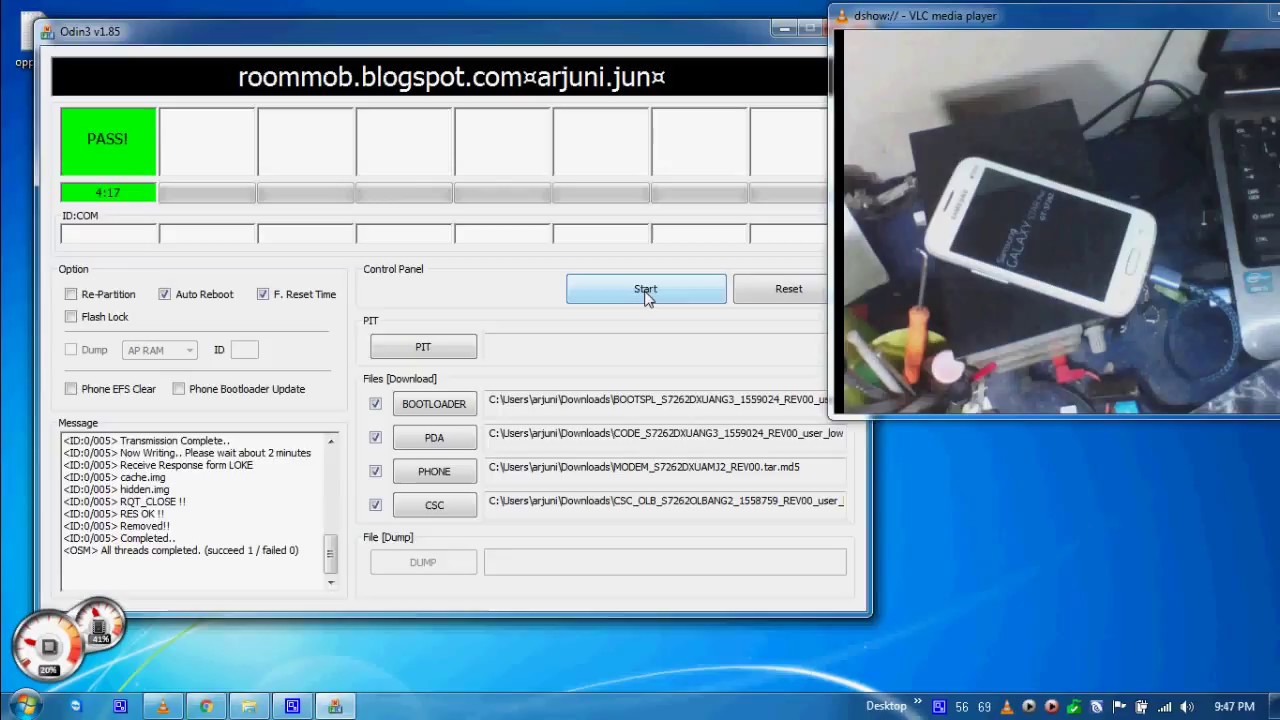Select 'All threads completed' log line
1280x720 pixels.
[181, 551]
